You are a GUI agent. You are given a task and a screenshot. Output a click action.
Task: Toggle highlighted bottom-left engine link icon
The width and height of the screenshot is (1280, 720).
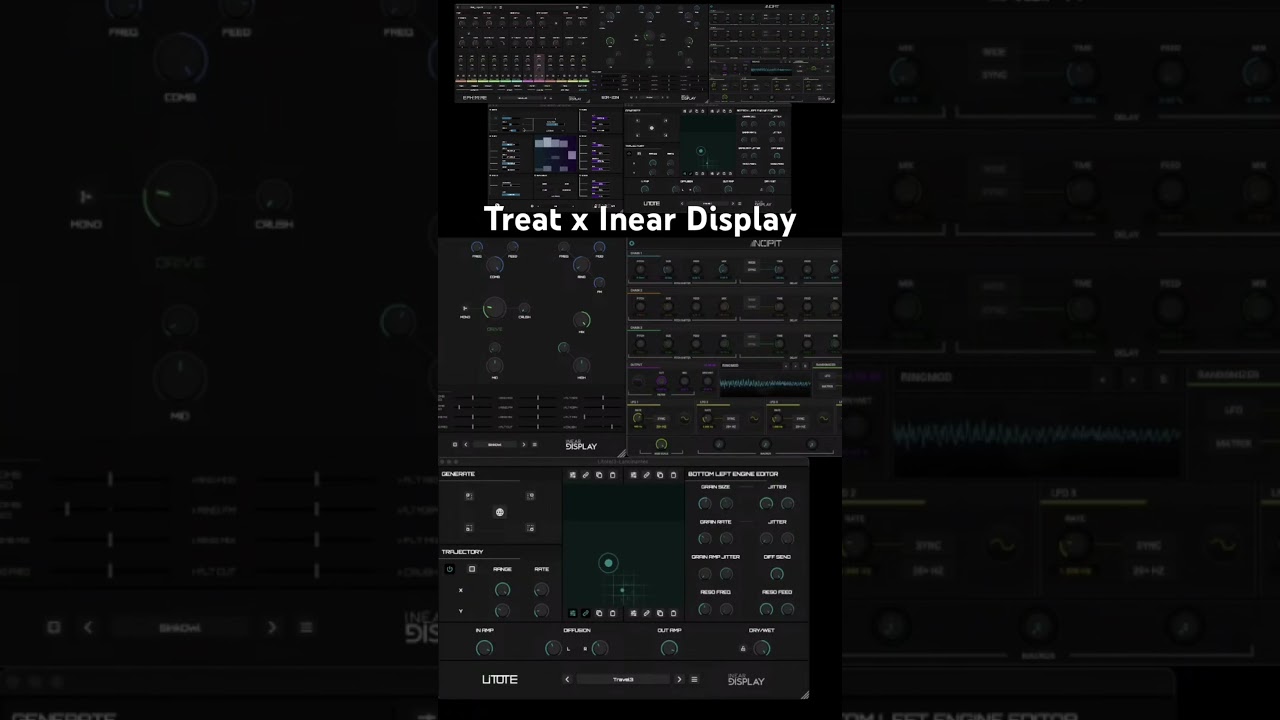(586, 613)
